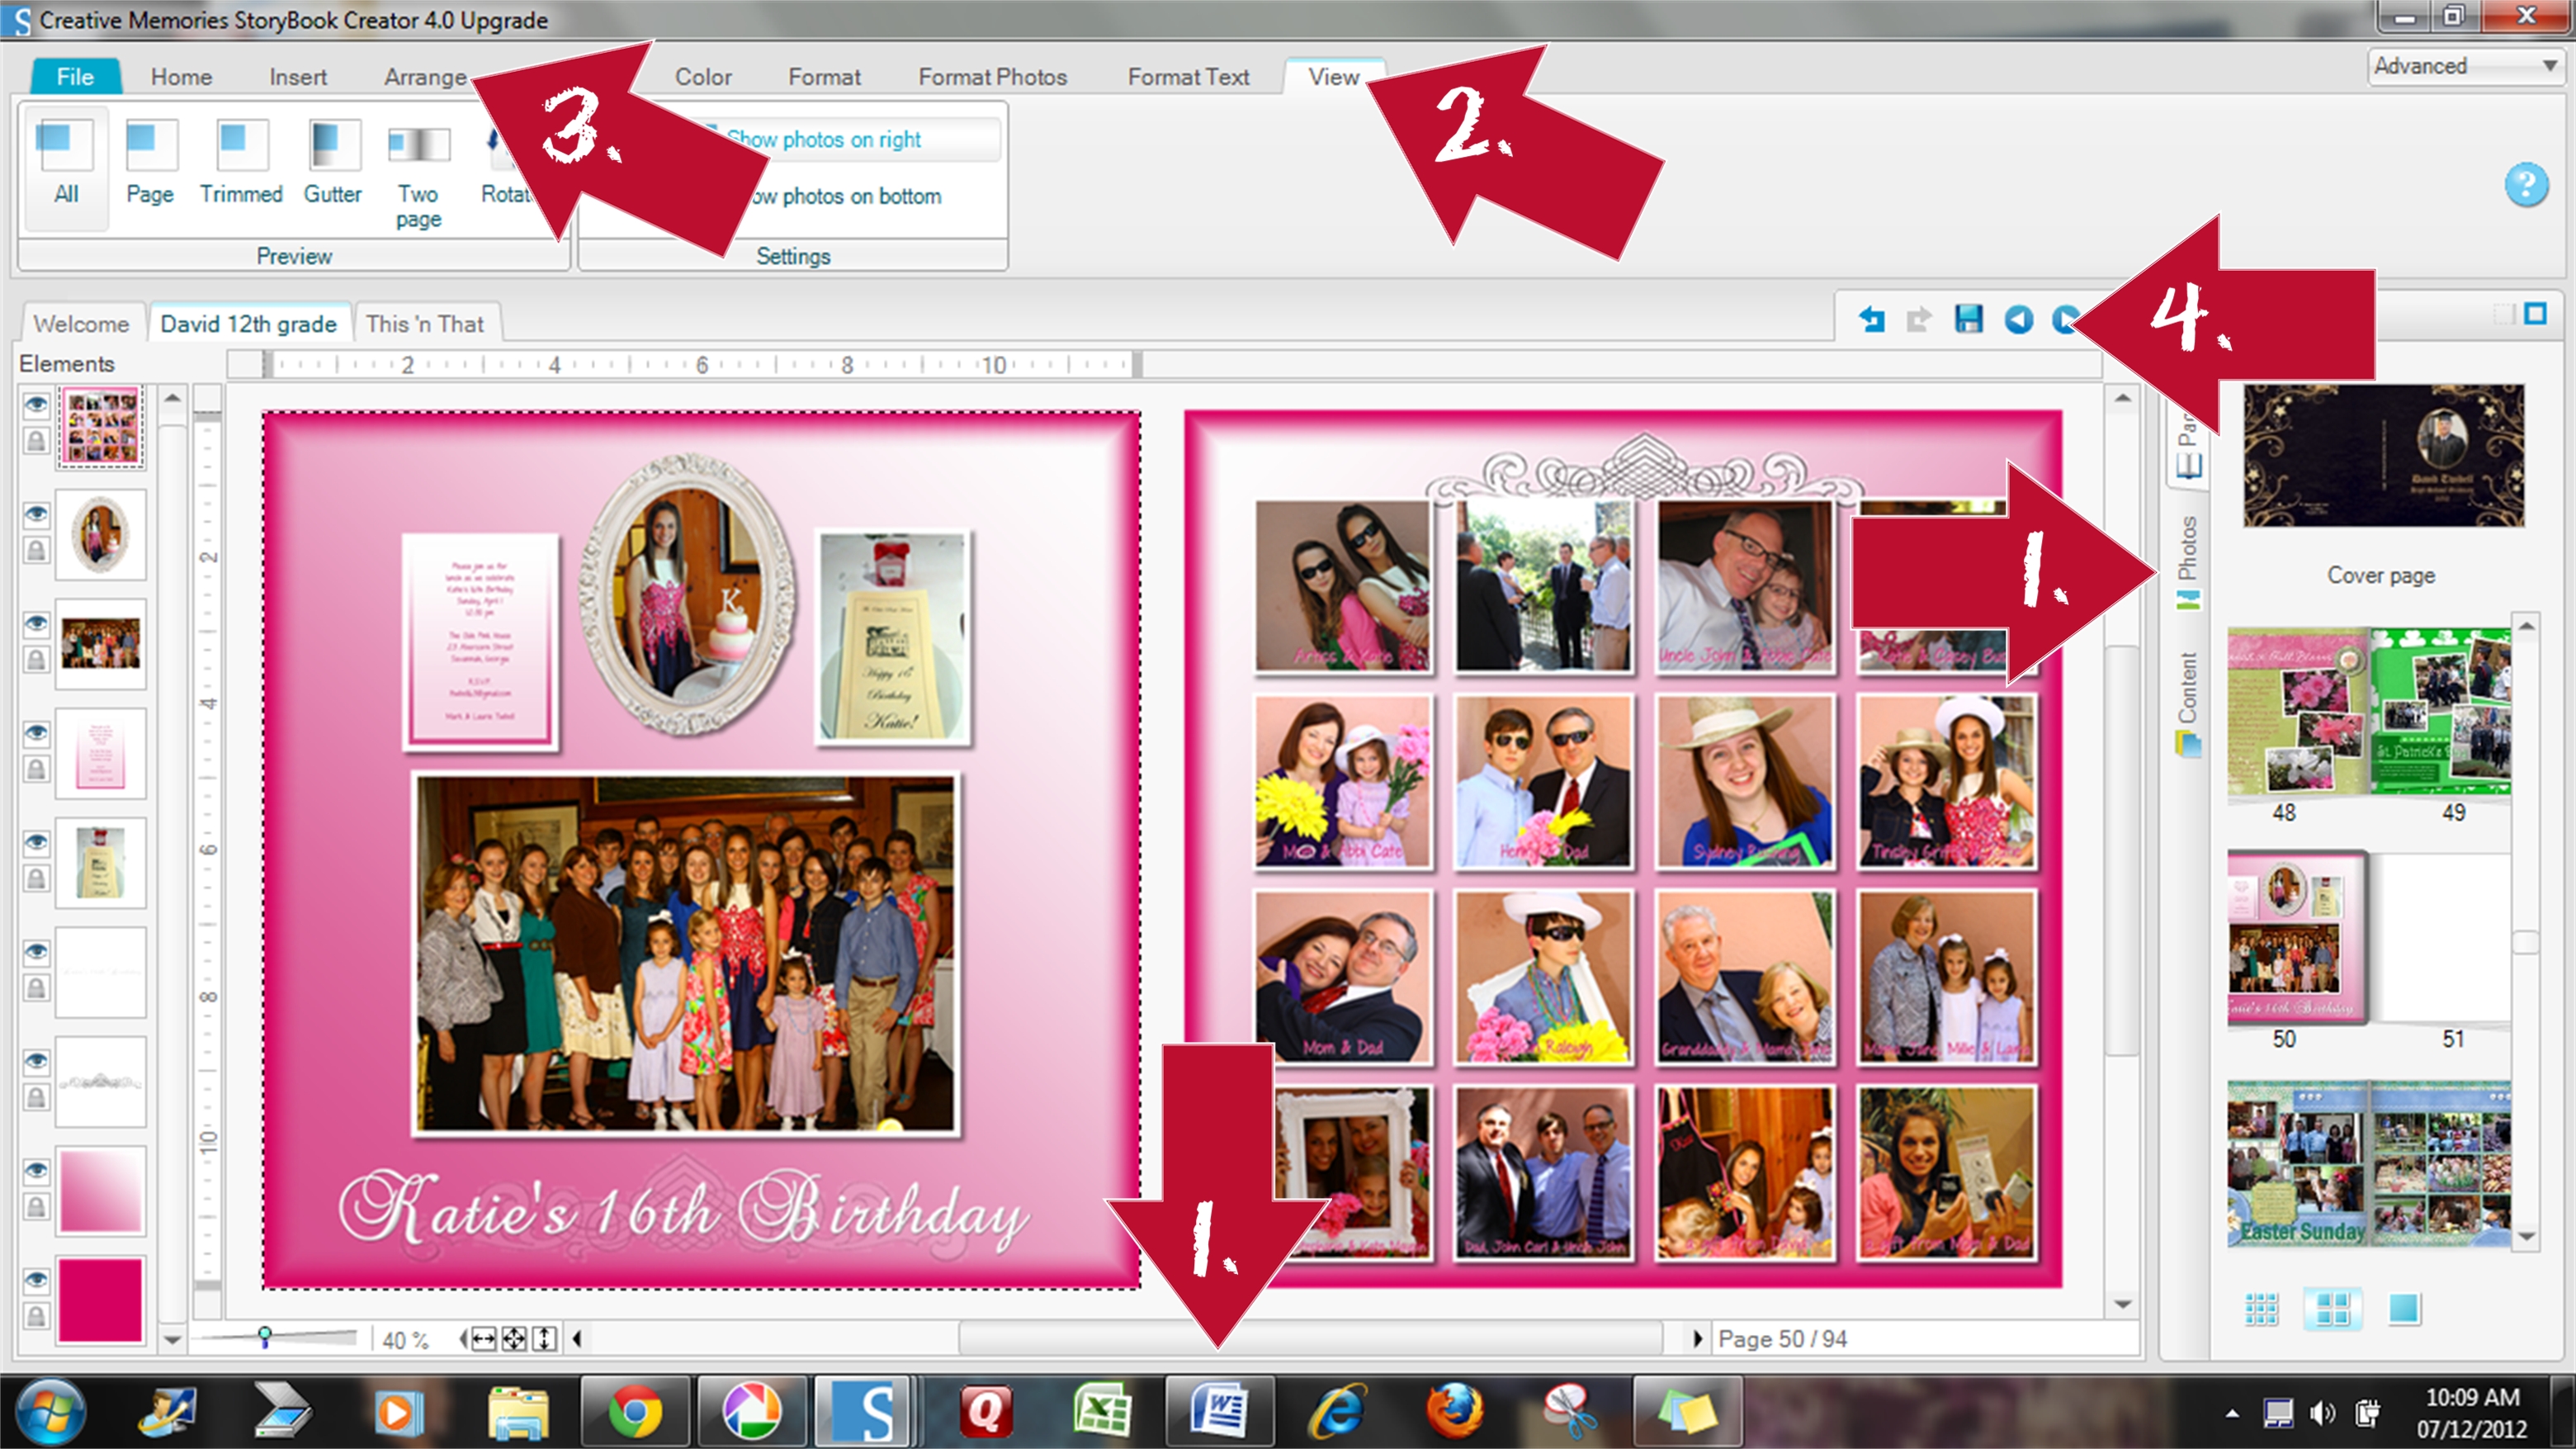Hide the top element via eye icon

36,405
